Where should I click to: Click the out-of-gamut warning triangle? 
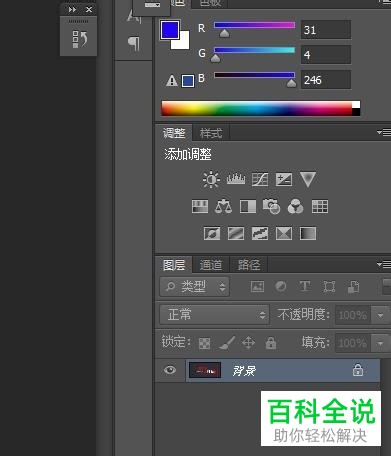(172, 81)
